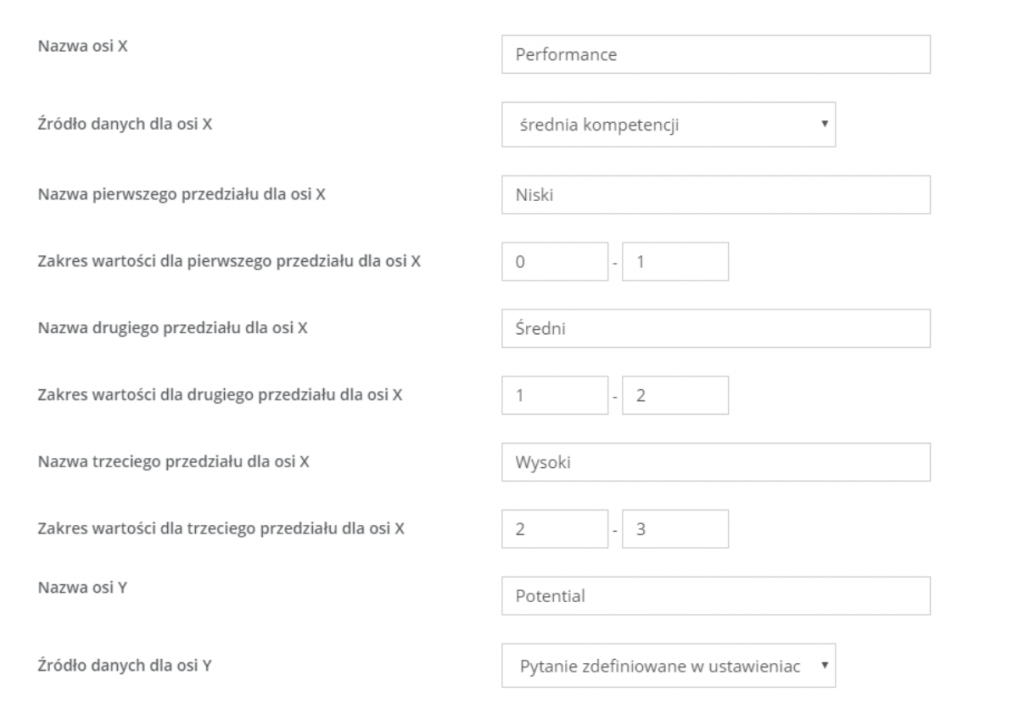The height and width of the screenshot is (703, 1024).
Task: Open the Źródło danych dla osi X dropdown
Action: point(668,124)
